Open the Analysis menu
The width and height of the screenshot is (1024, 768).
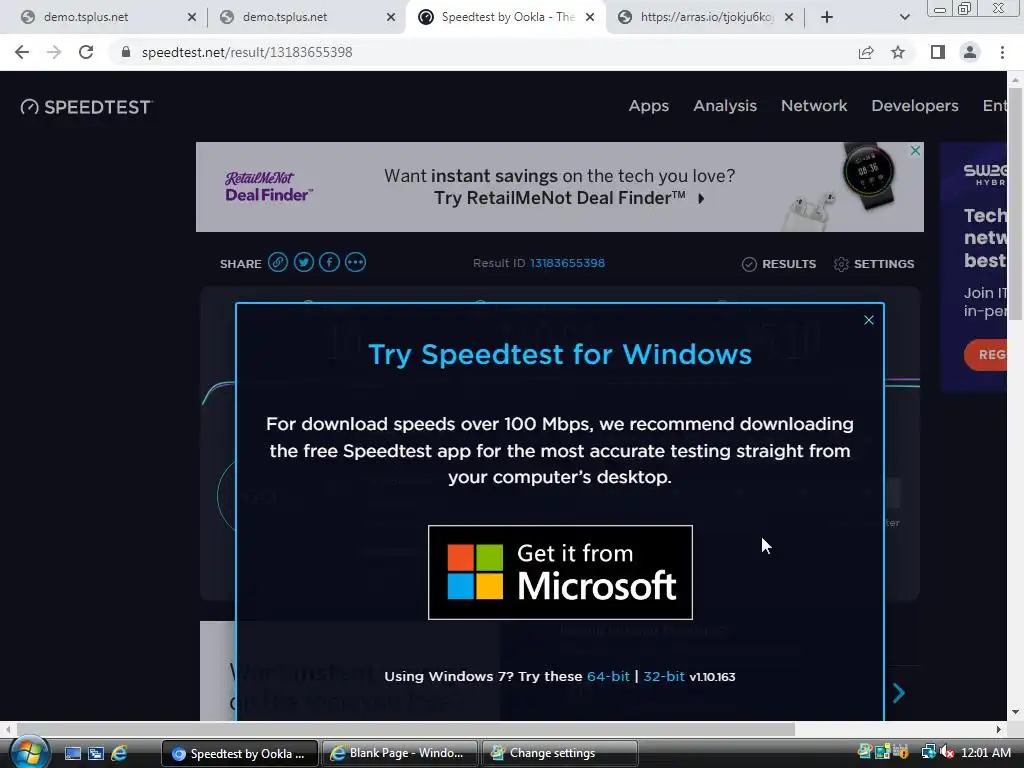point(725,106)
